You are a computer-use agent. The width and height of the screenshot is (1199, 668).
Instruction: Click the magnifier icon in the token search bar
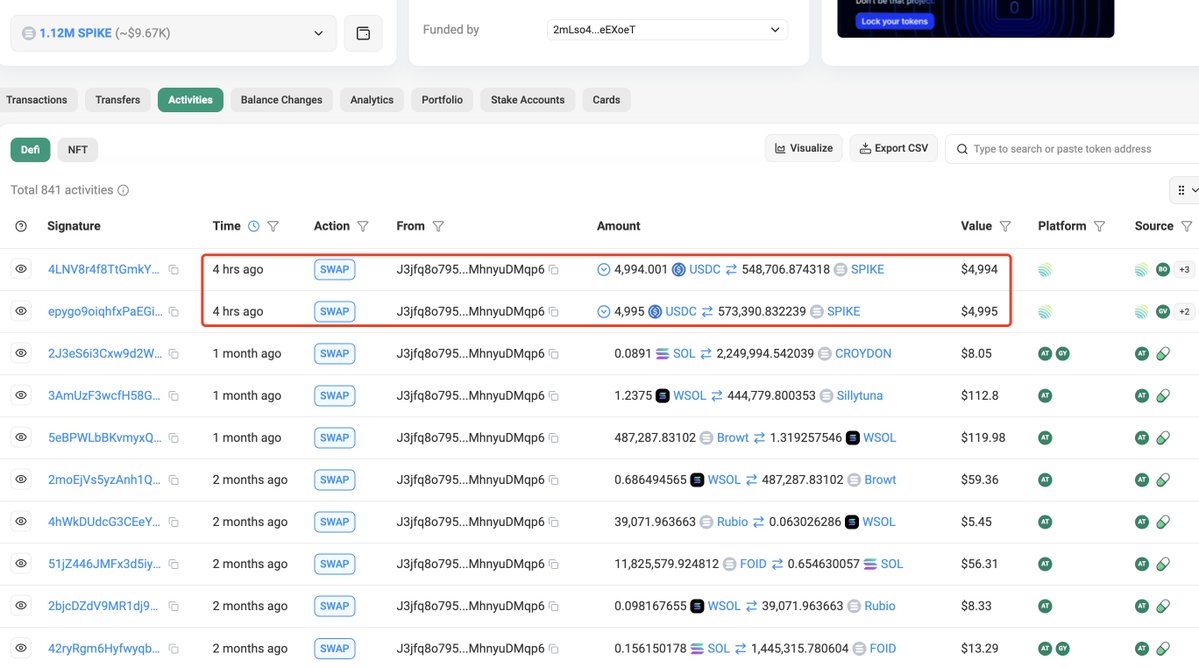[961, 148]
